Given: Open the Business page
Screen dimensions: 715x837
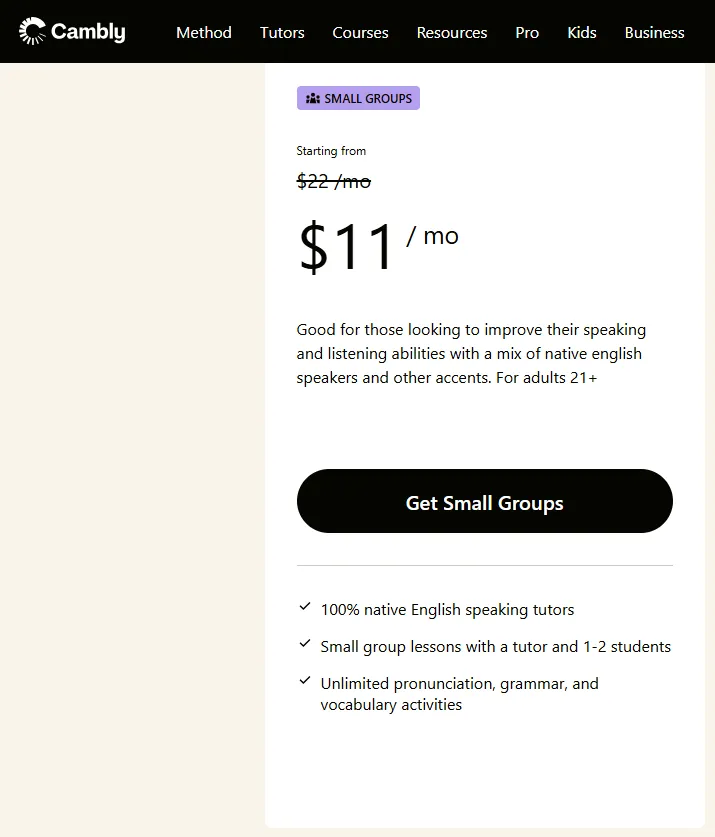Looking at the screenshot, I should (x=654, y=32).
